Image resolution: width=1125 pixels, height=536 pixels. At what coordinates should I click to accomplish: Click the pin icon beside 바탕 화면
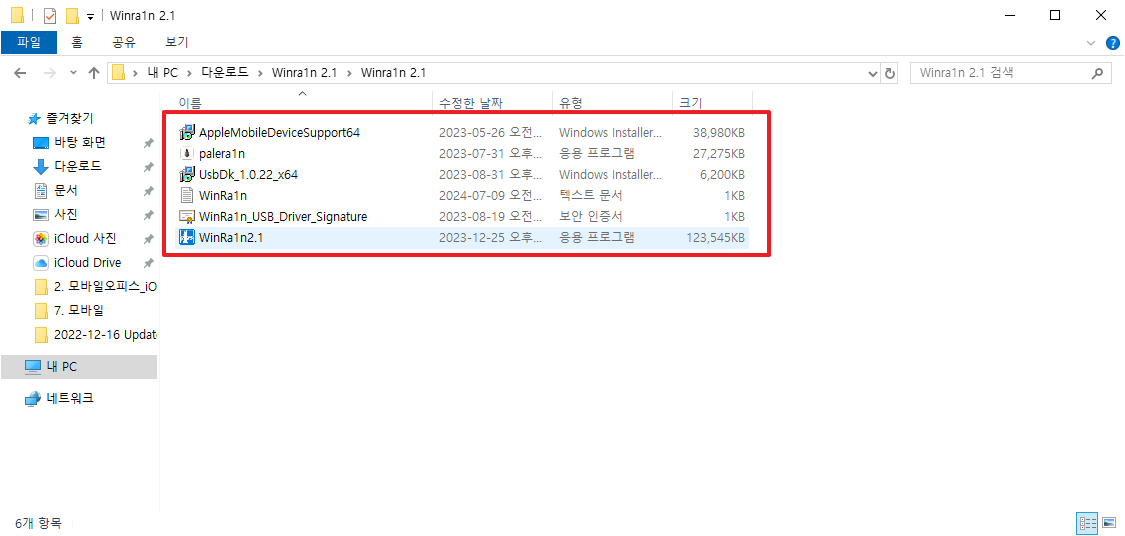148,143
